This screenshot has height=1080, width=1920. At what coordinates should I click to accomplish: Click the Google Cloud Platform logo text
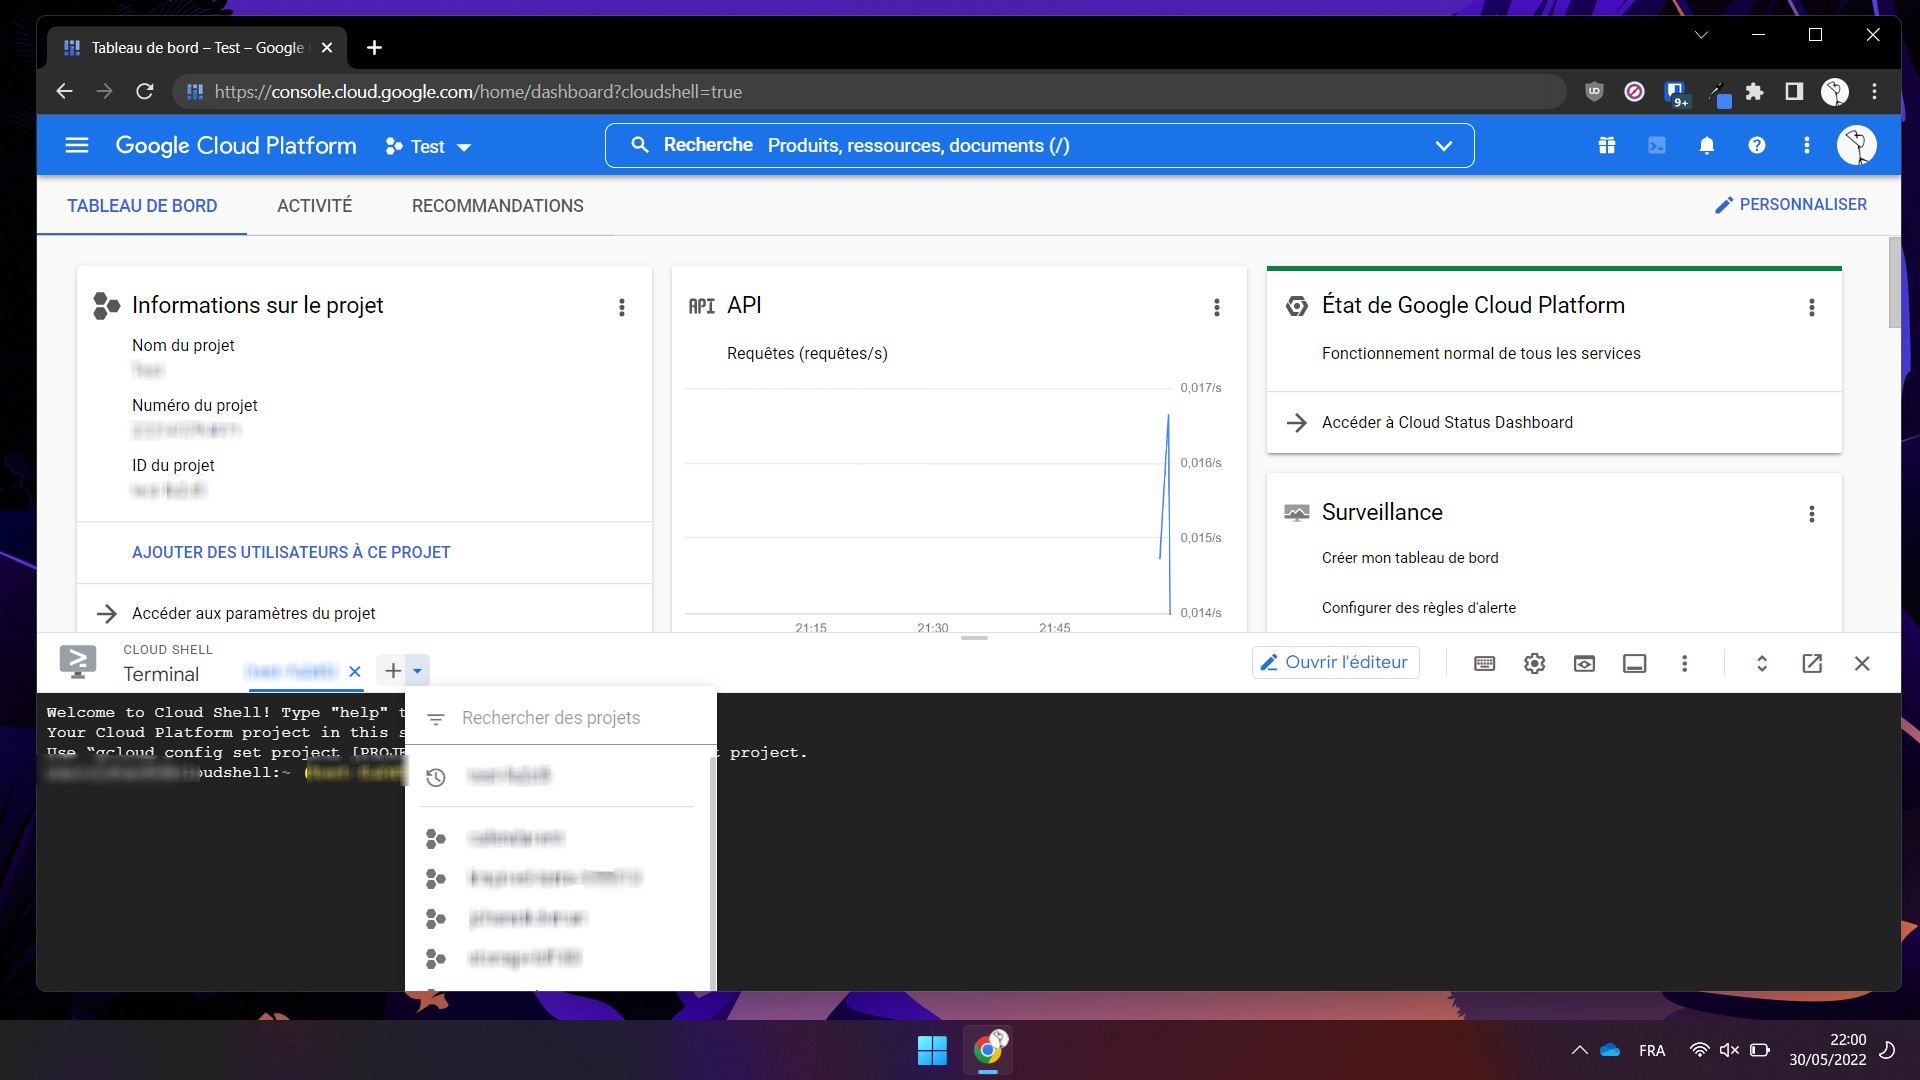[236, 146]
